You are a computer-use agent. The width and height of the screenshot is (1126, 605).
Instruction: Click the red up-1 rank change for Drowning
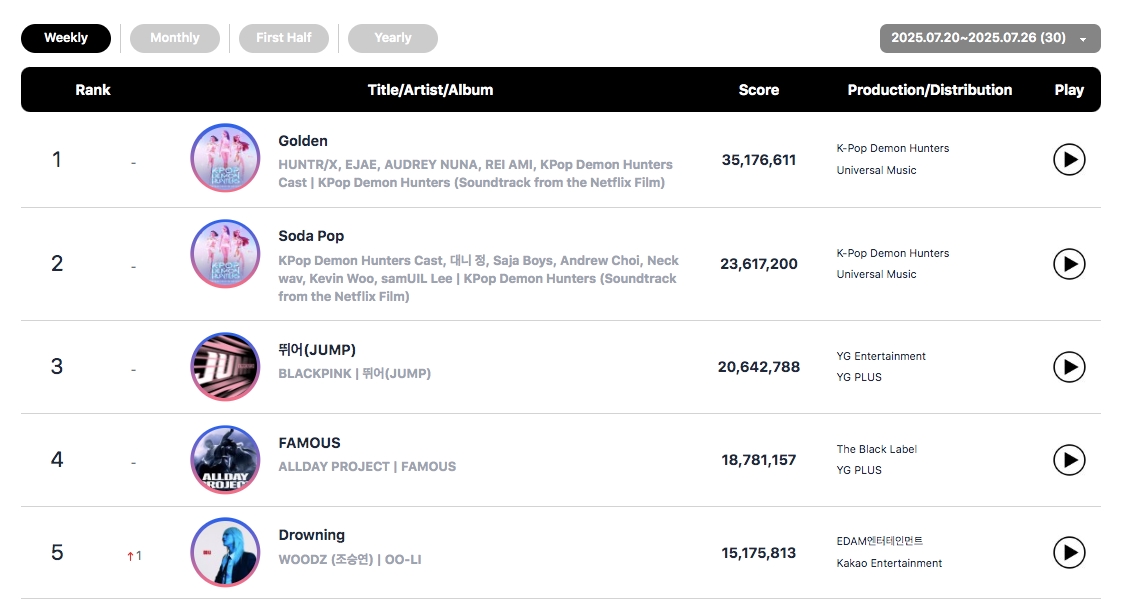tap(134, 555)
